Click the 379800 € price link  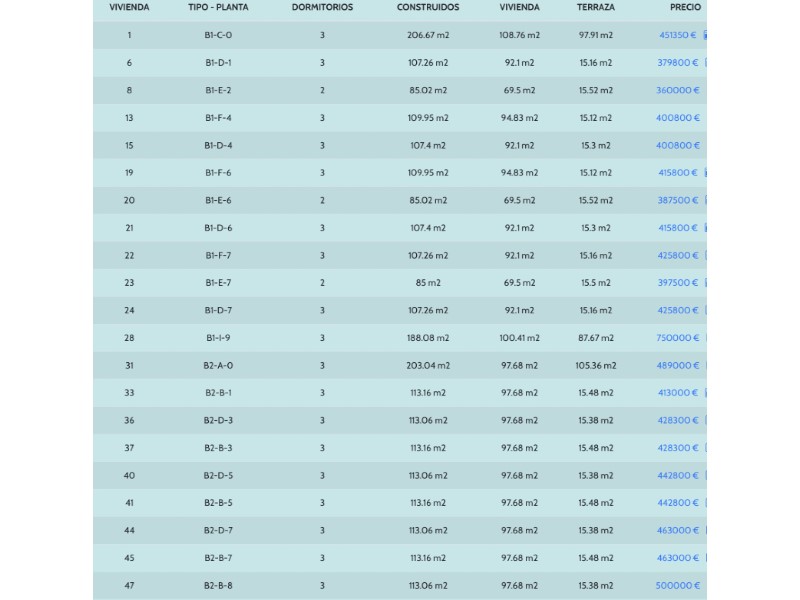(677, 62)
